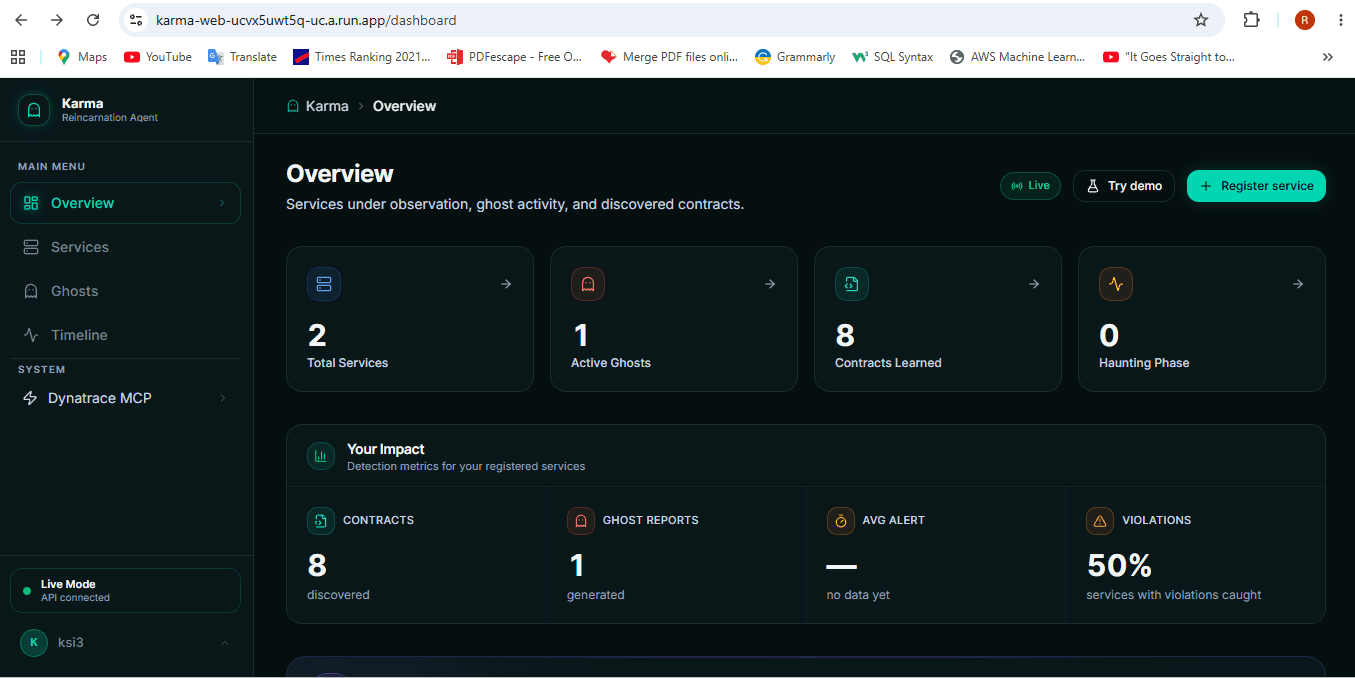Open the apps grid bookmarks shortcut
This screenshot has height=678, width=1355.
[18, 57]
